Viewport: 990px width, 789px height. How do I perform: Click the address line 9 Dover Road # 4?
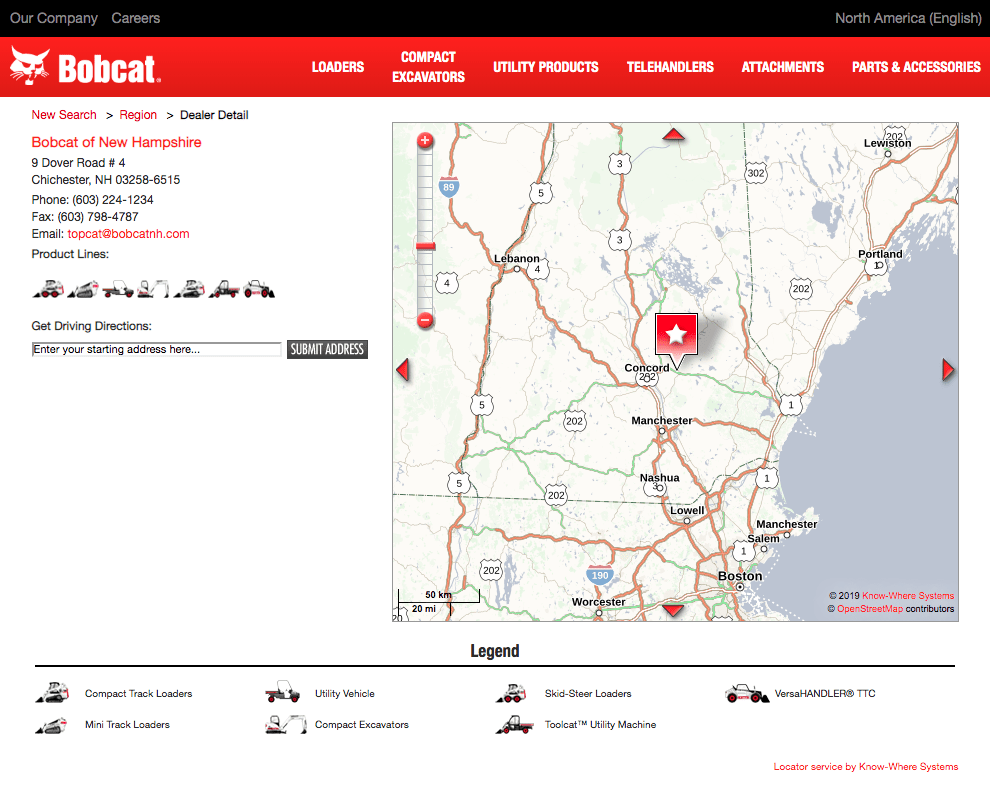point(78,163)
